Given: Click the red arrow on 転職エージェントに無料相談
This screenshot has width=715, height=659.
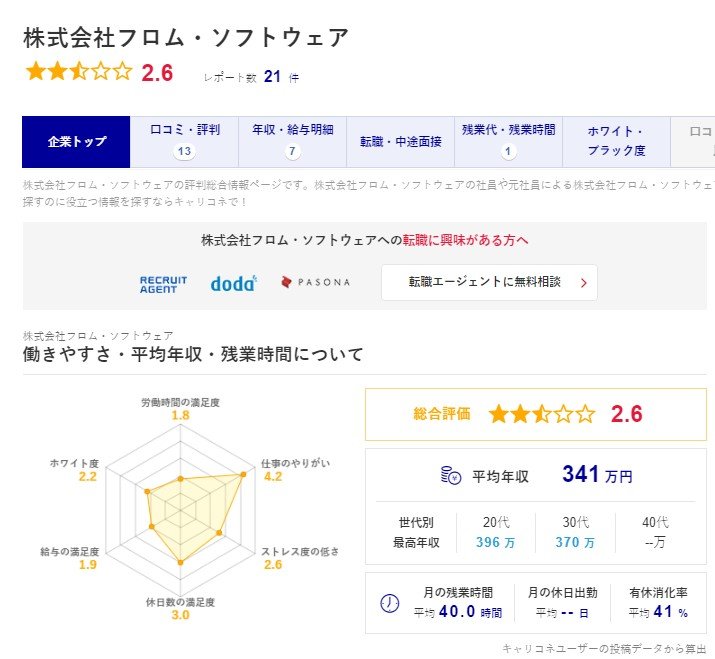Looking at the screenshot, I should click(x=582, y=283).
